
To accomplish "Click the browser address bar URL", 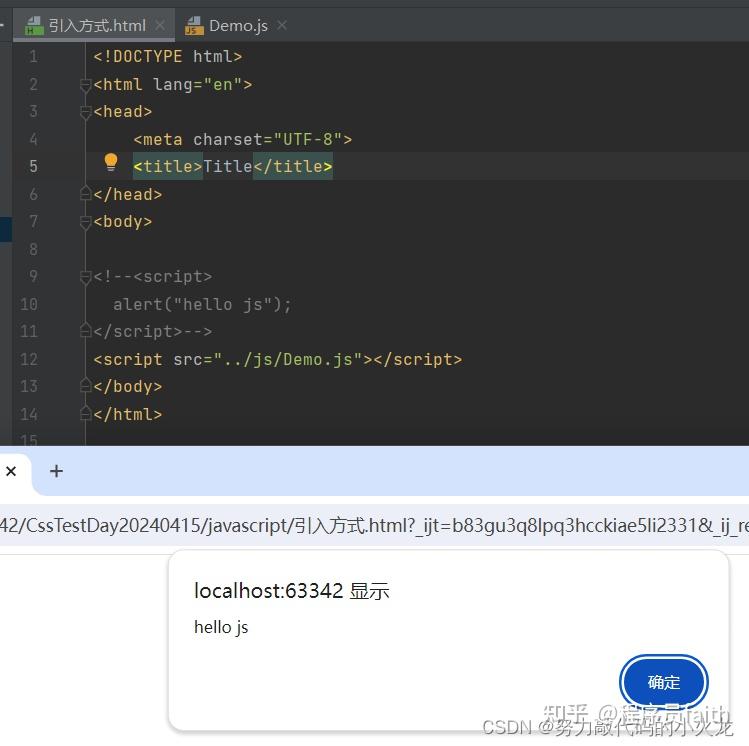I will pos(374,525).
